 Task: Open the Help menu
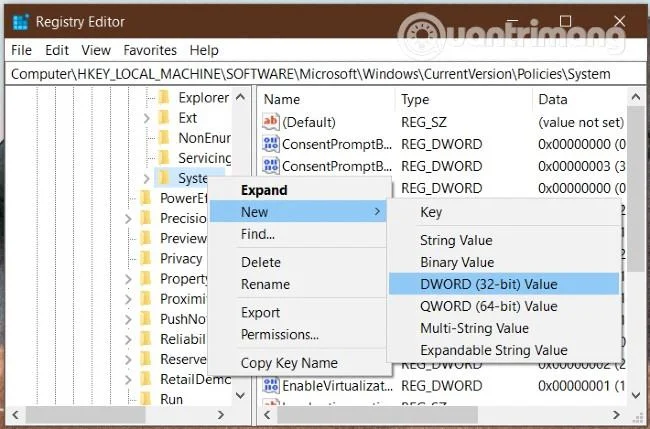pos(204,50)
